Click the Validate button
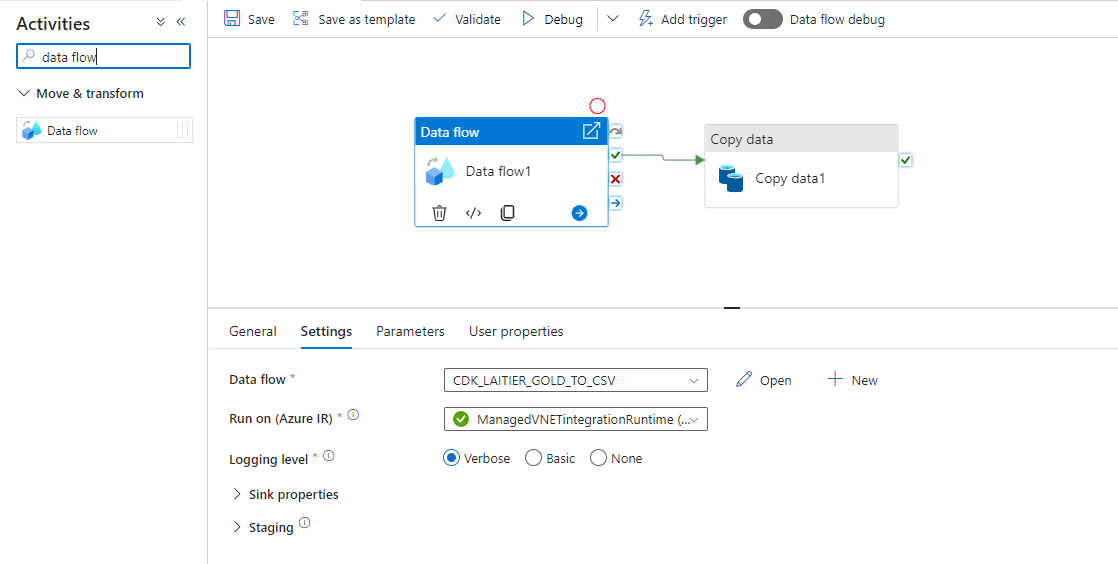1118x564 pixels. (467, 19)
